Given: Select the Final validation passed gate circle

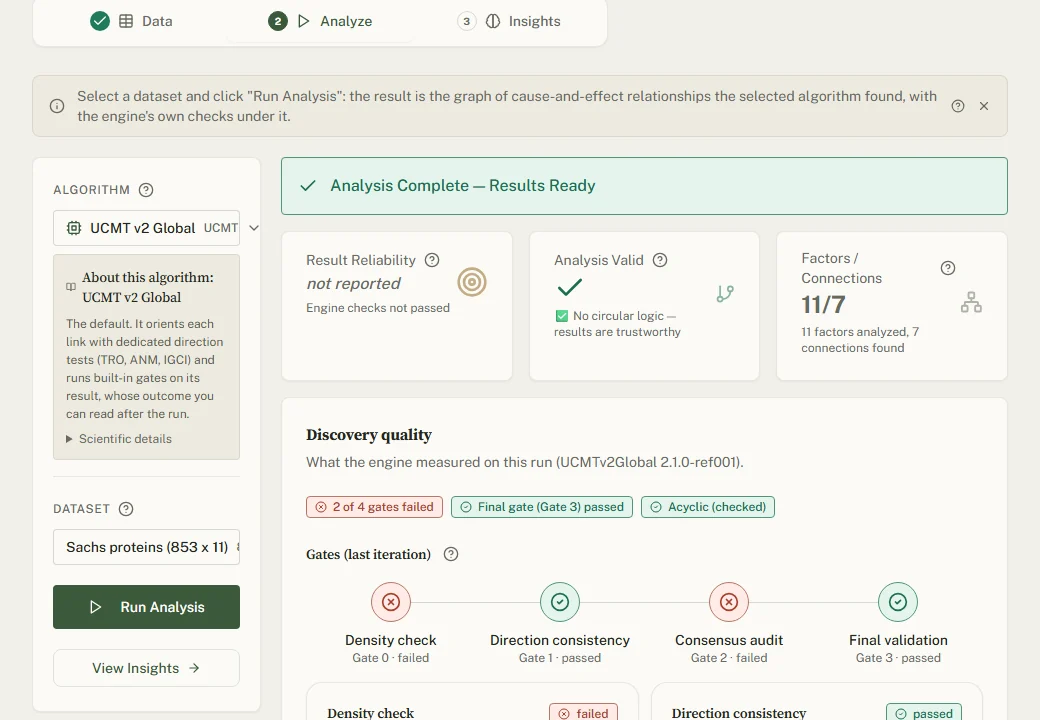Looking at the screenshot, I should (898, 602).
